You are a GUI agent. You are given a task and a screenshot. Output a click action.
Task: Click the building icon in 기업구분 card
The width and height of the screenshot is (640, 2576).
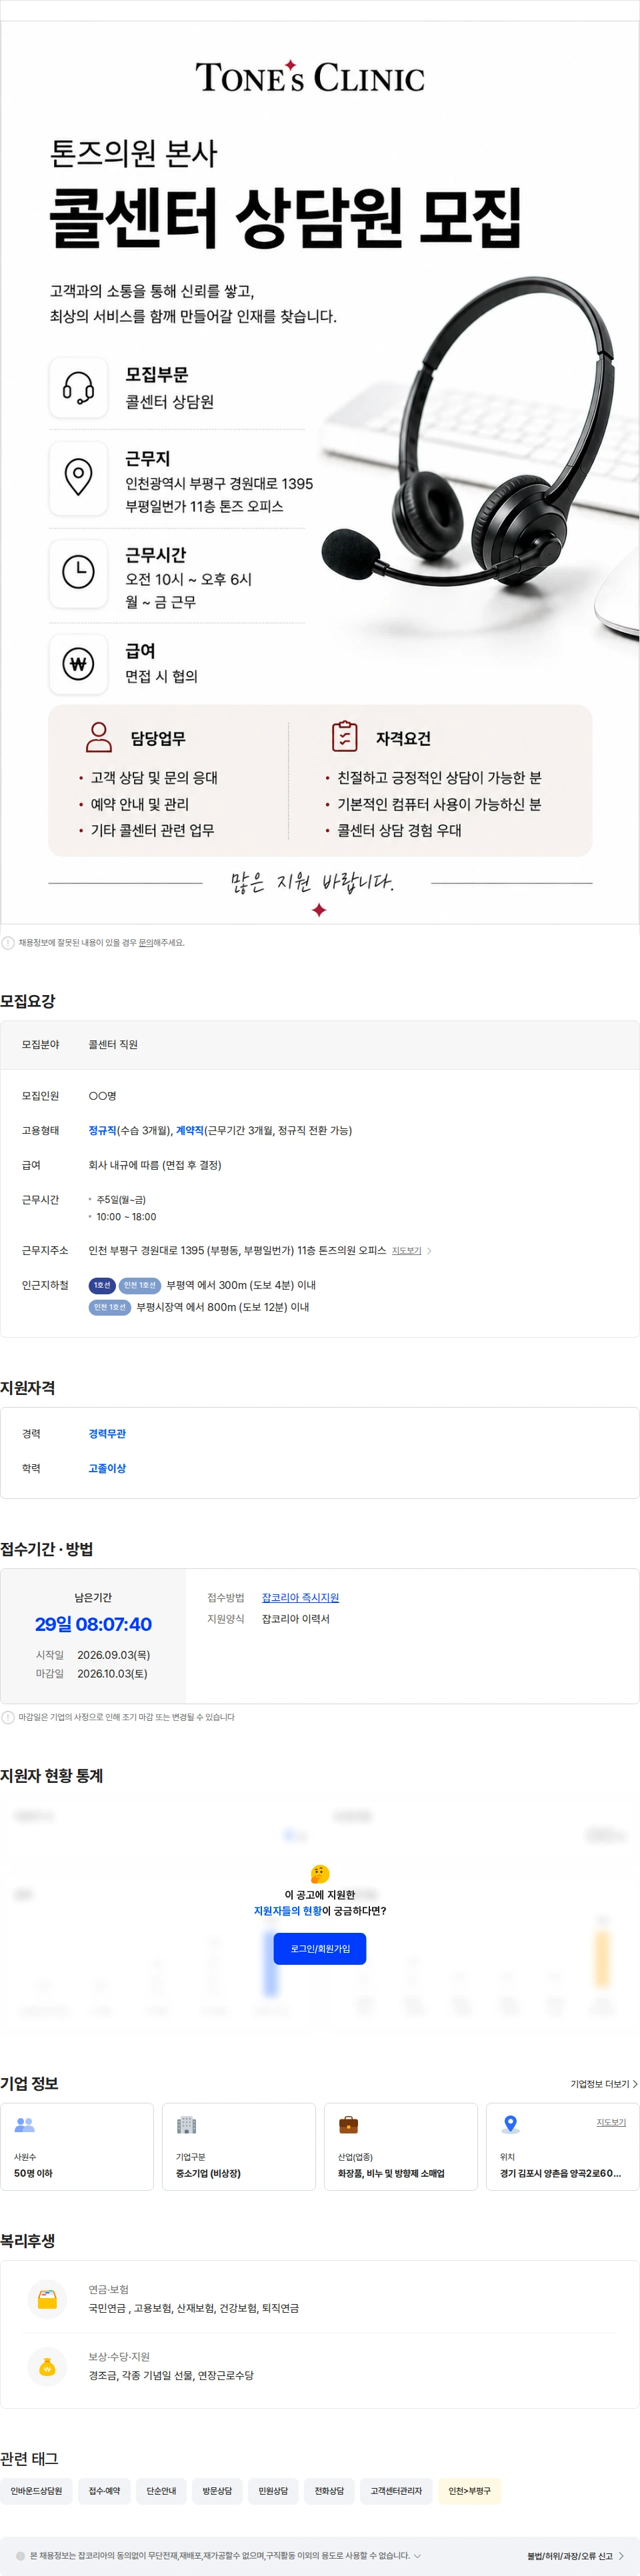187,2125
